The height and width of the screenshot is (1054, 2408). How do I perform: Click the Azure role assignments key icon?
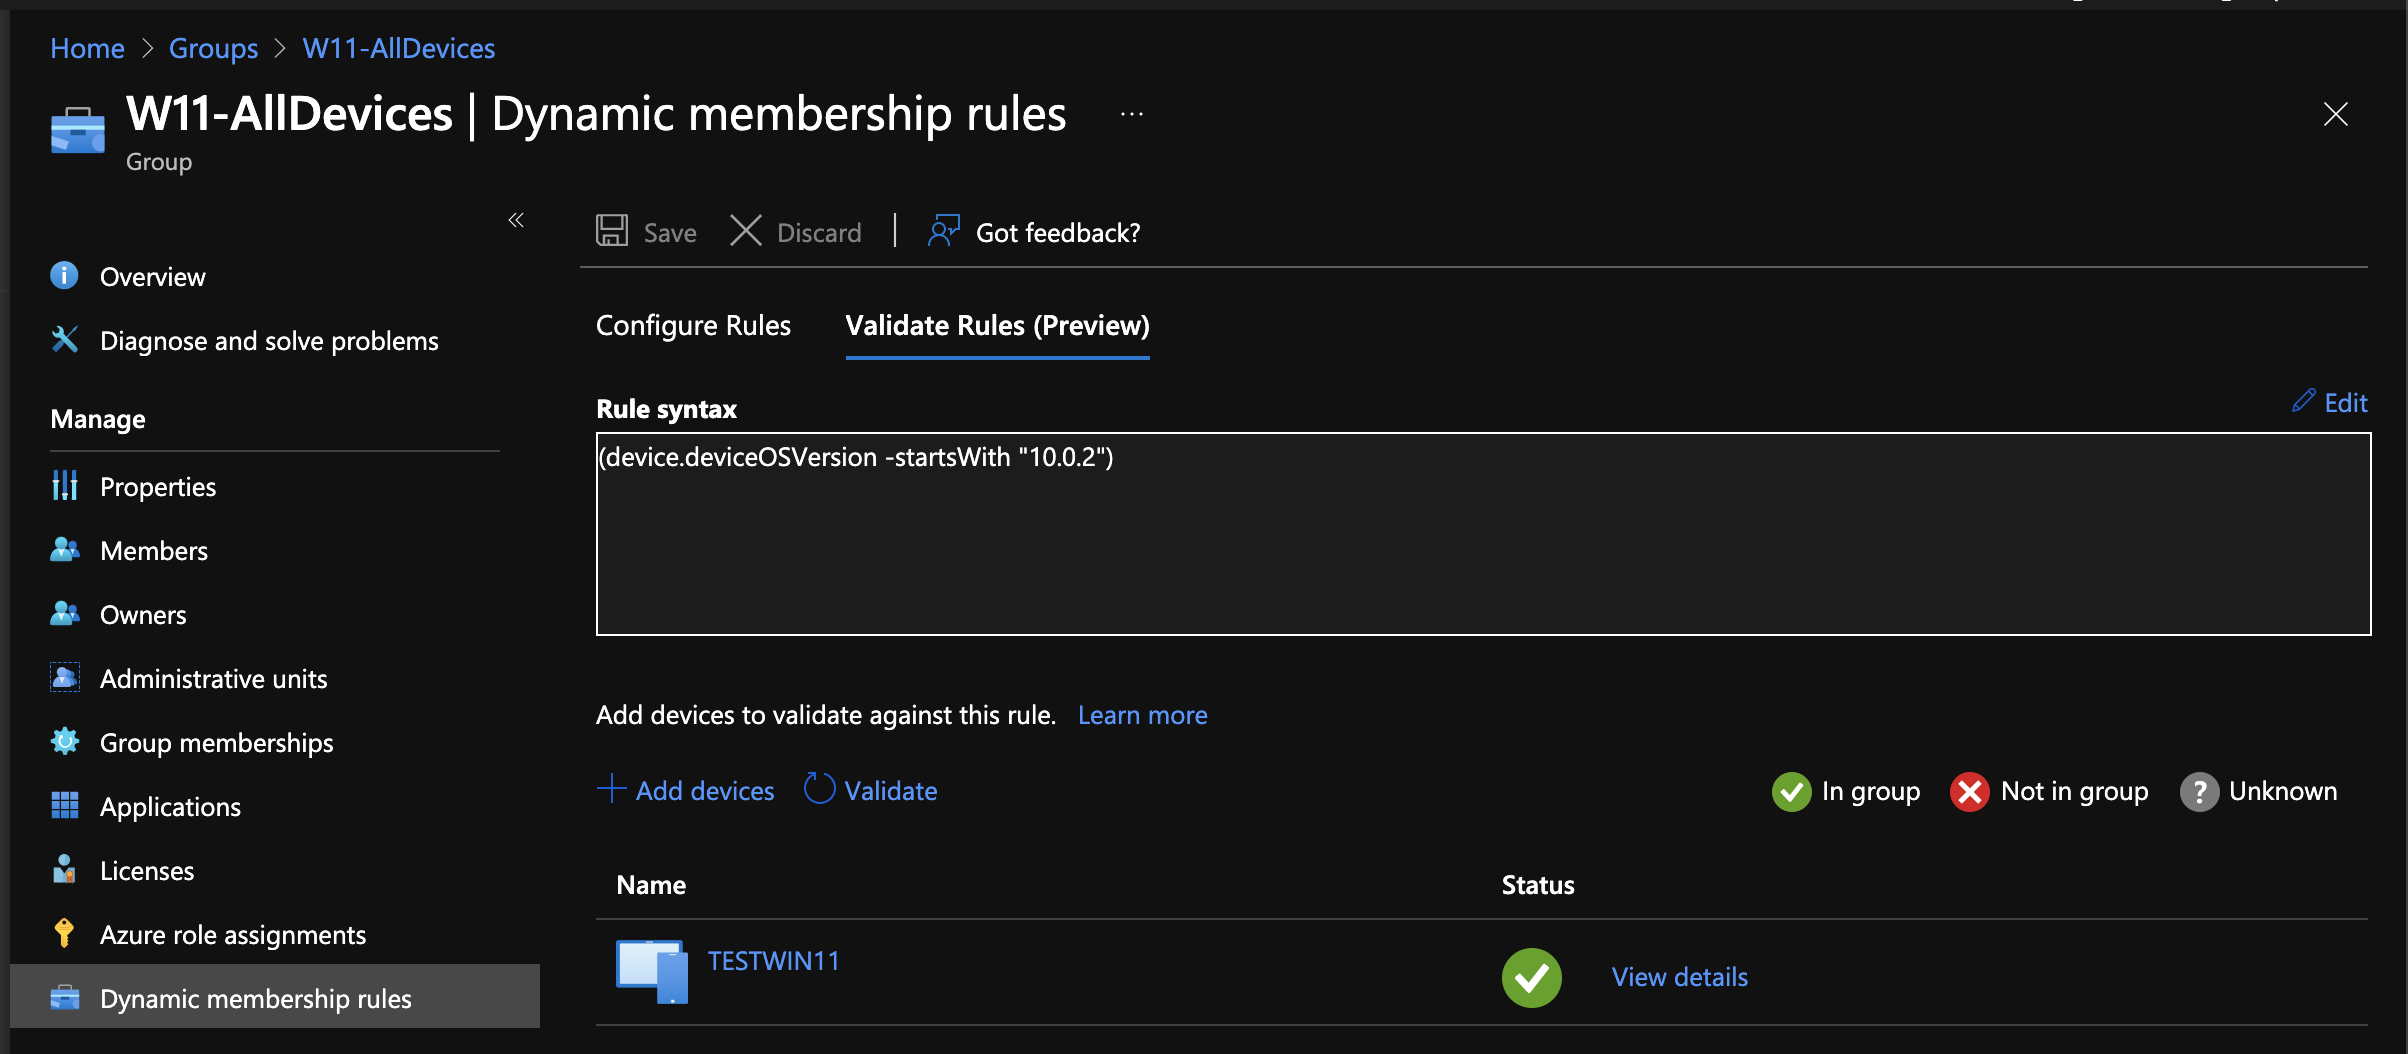[x=64, y=934]
